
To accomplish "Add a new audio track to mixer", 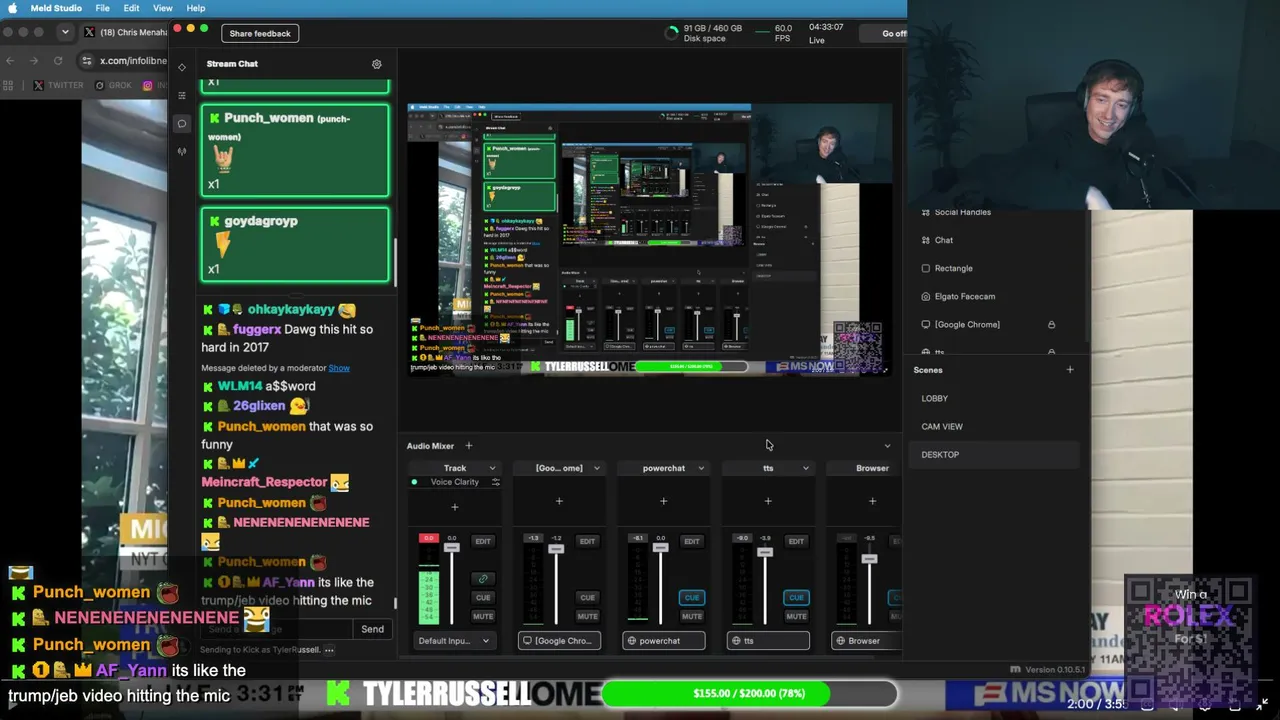I will pyautogui.click(x=468, y=446).
